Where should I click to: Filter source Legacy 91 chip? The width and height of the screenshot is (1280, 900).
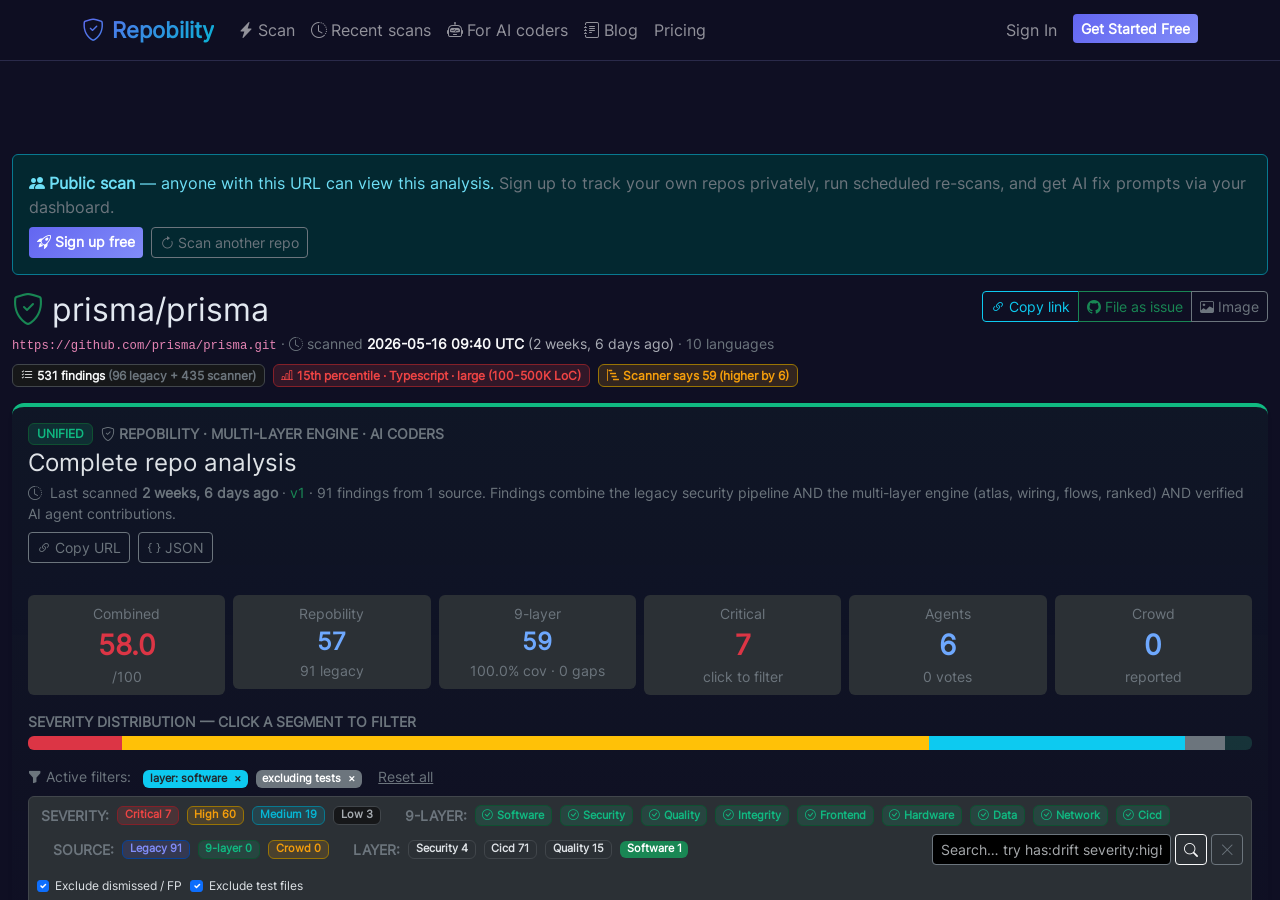pyautogui.click(x=156, y=849)
